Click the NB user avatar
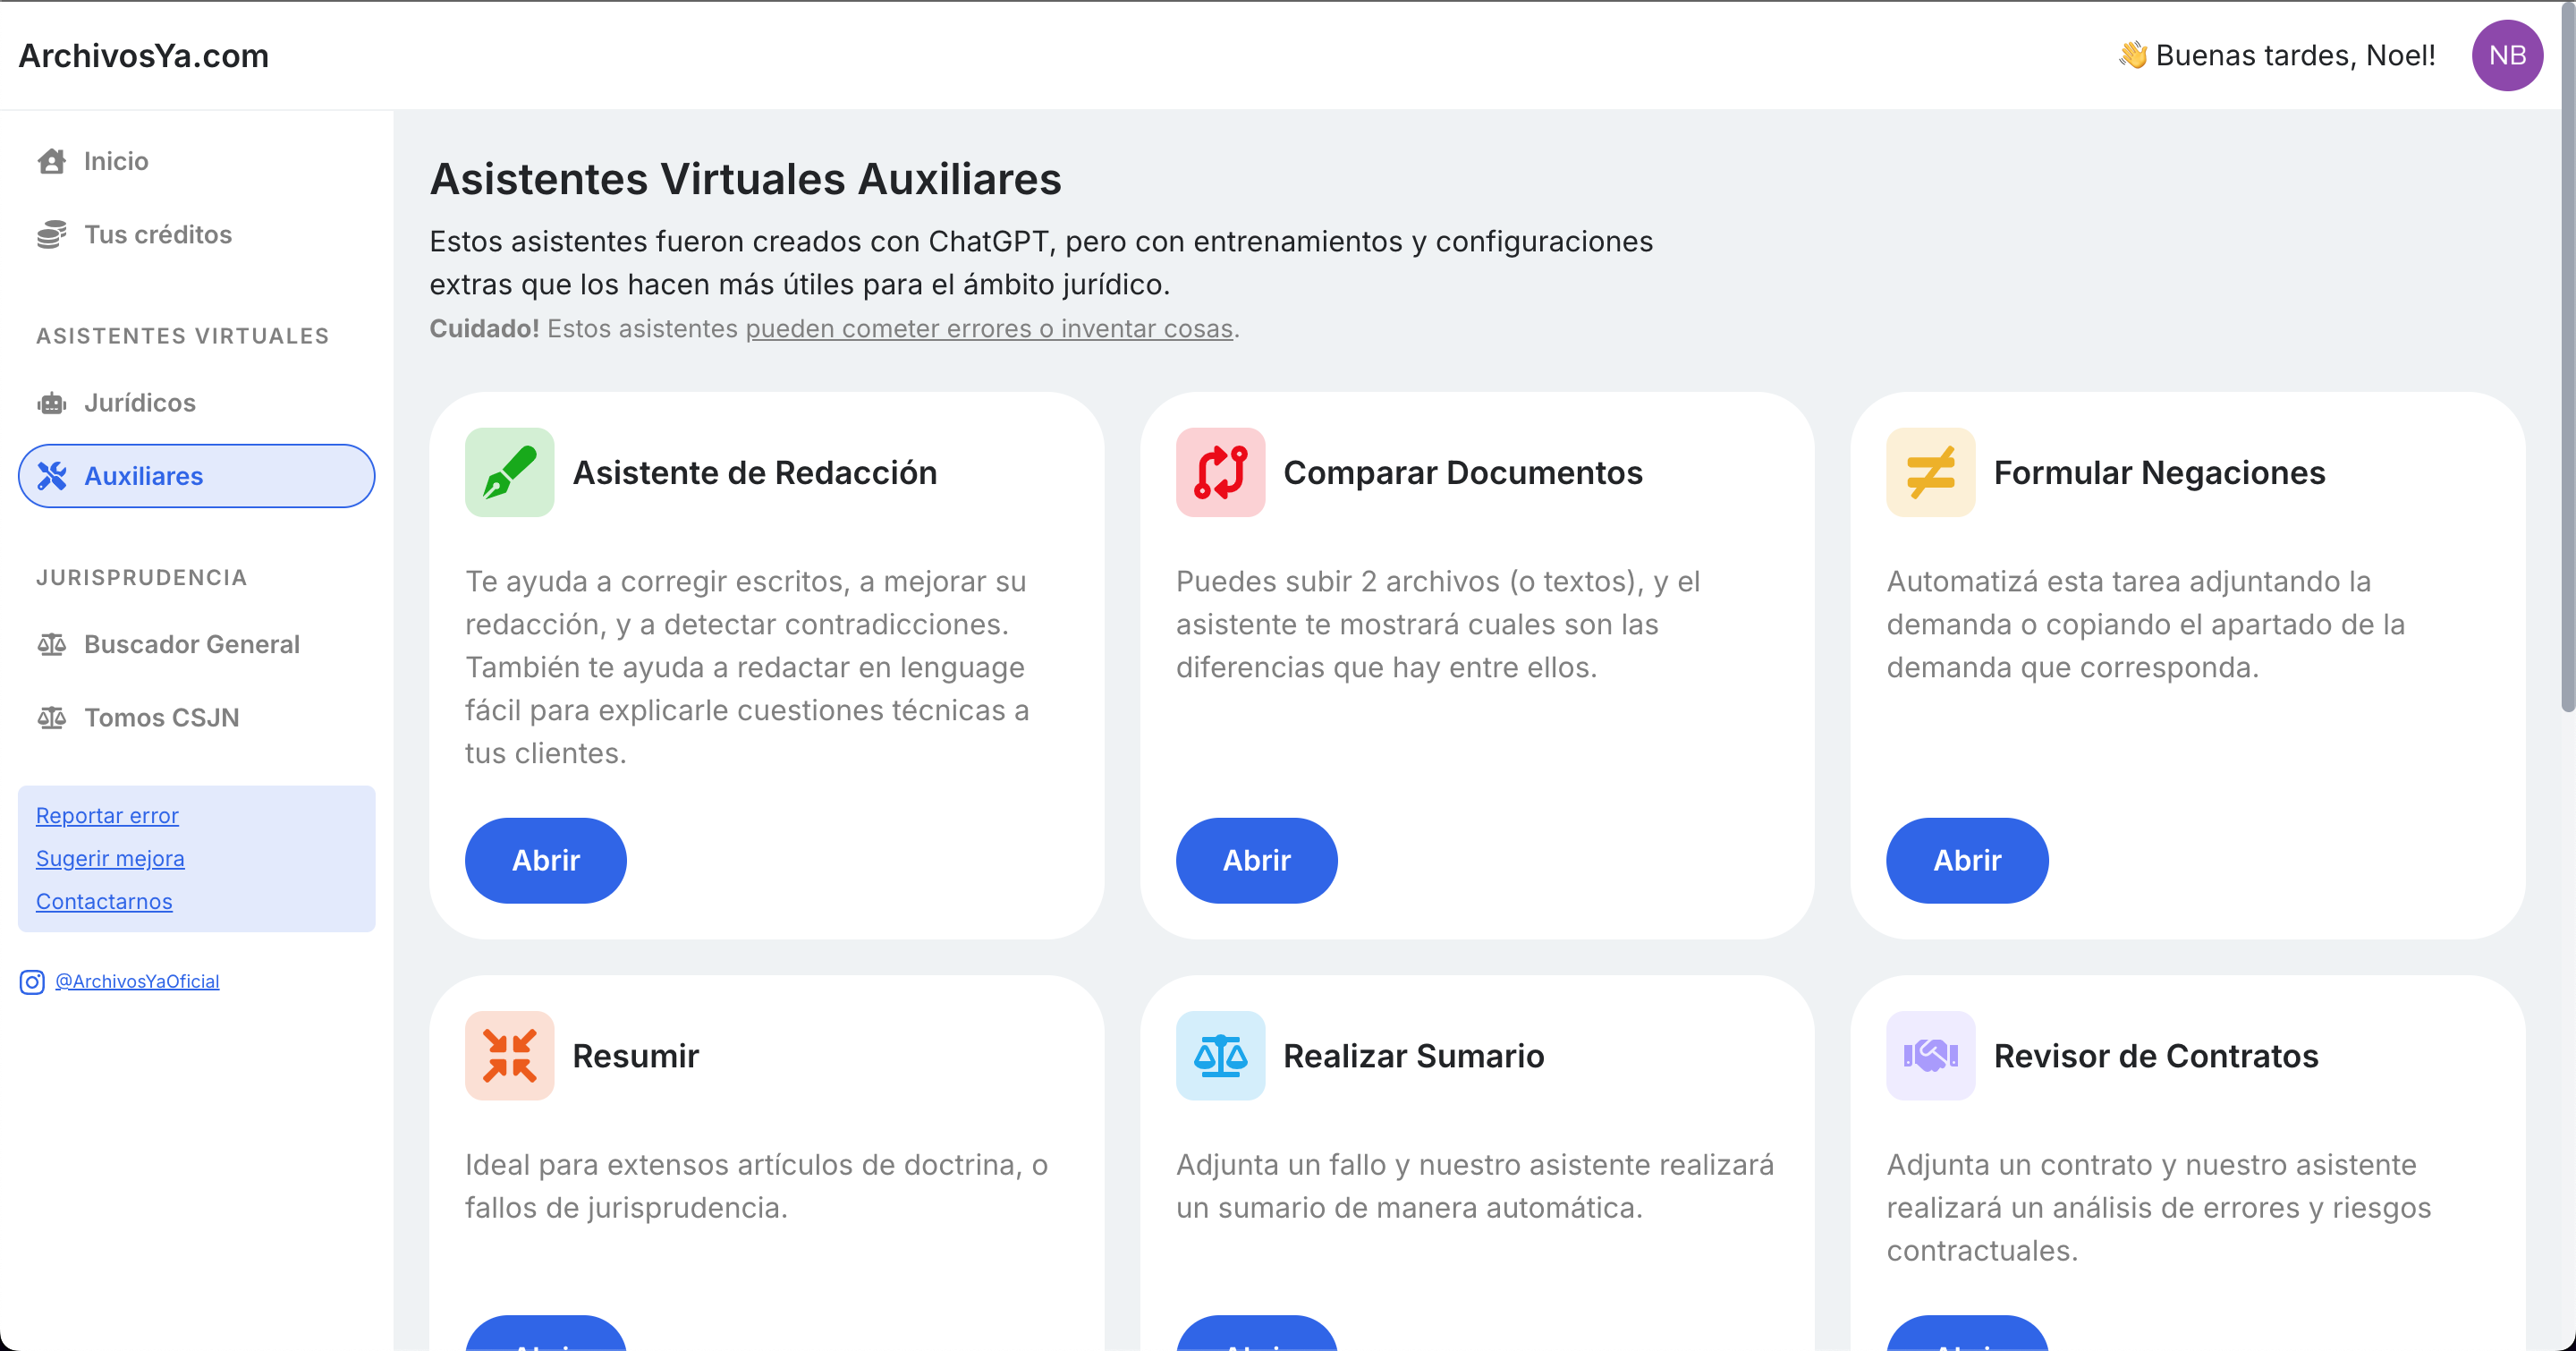This screenshot has width=2576, height=1351. coord(2506,55)
